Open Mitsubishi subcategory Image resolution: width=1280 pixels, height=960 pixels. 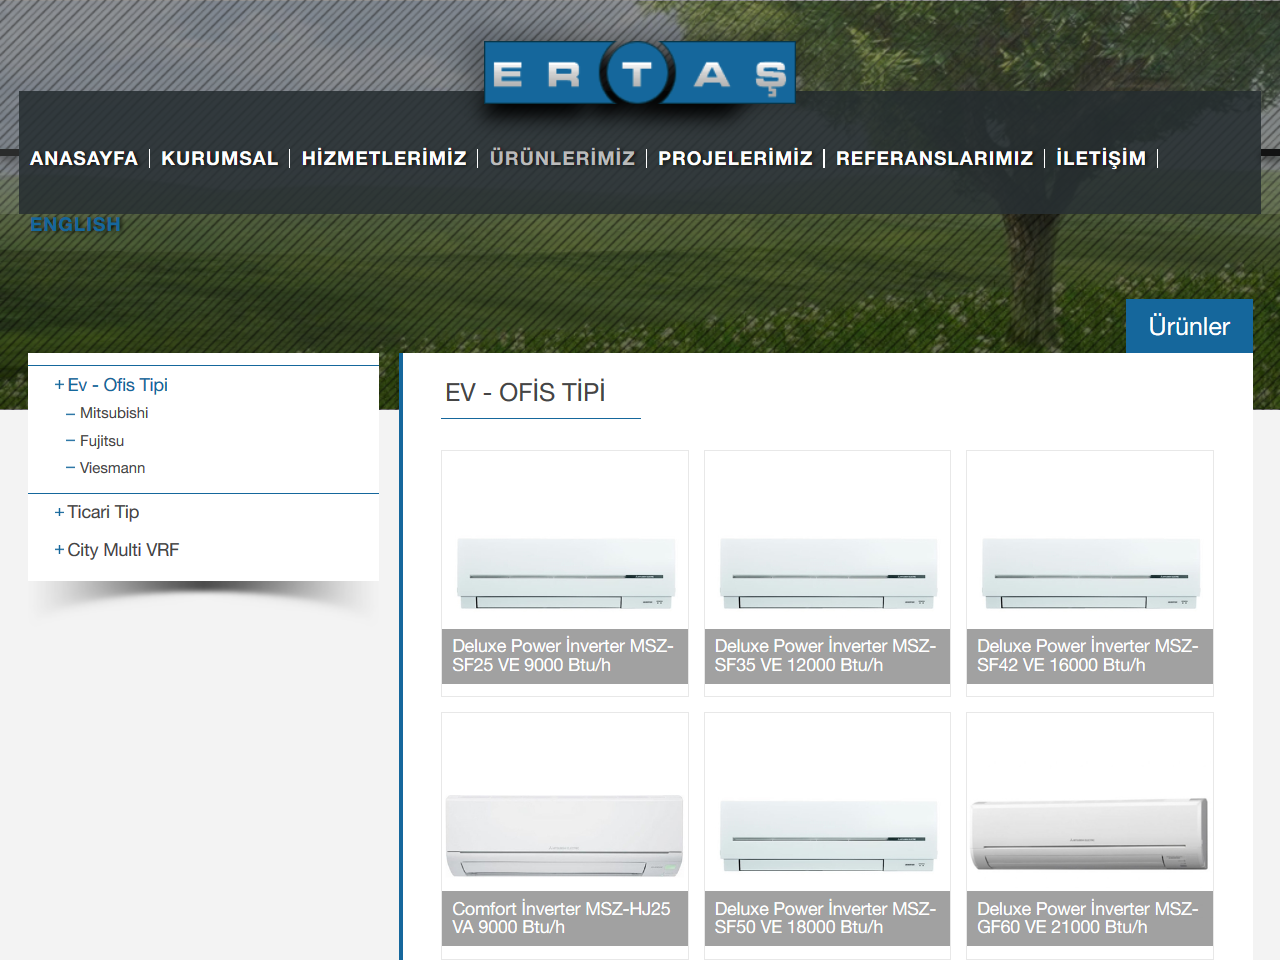[114, 413]
